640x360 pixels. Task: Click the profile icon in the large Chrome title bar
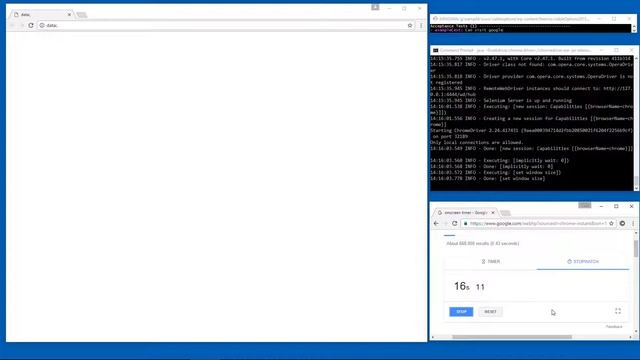[x=375, y=7]
